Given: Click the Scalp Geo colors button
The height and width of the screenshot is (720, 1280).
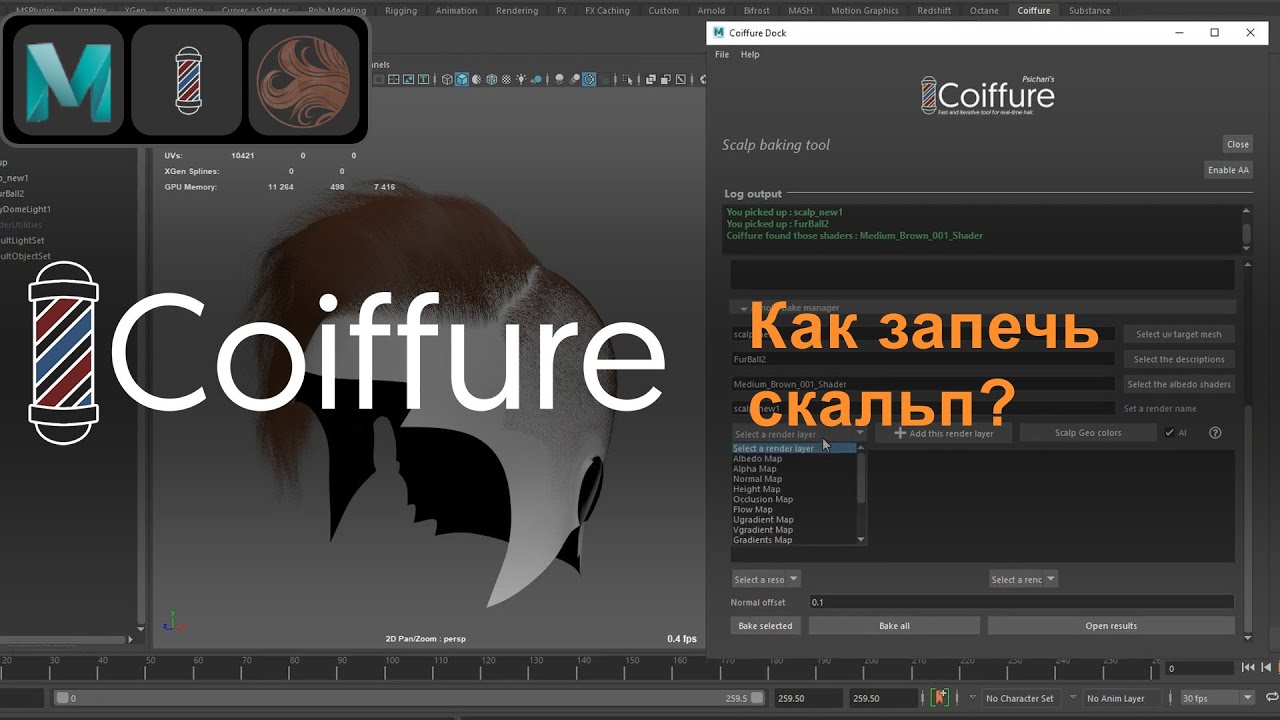Looking at the screenshot, I should coord(1088,433).
